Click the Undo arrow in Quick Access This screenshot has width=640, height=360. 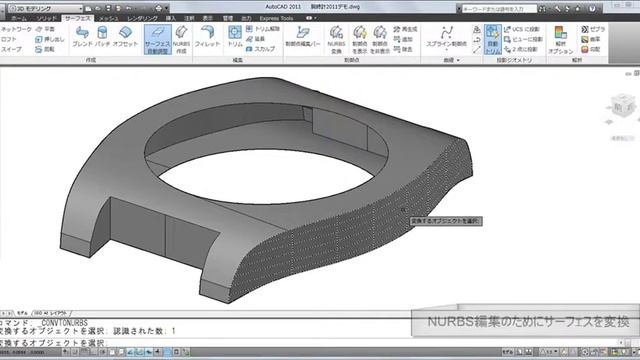(129, 8)
